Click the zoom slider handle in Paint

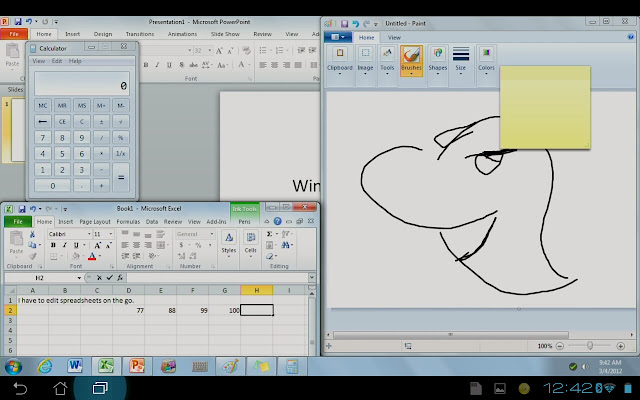pos(590,346)
